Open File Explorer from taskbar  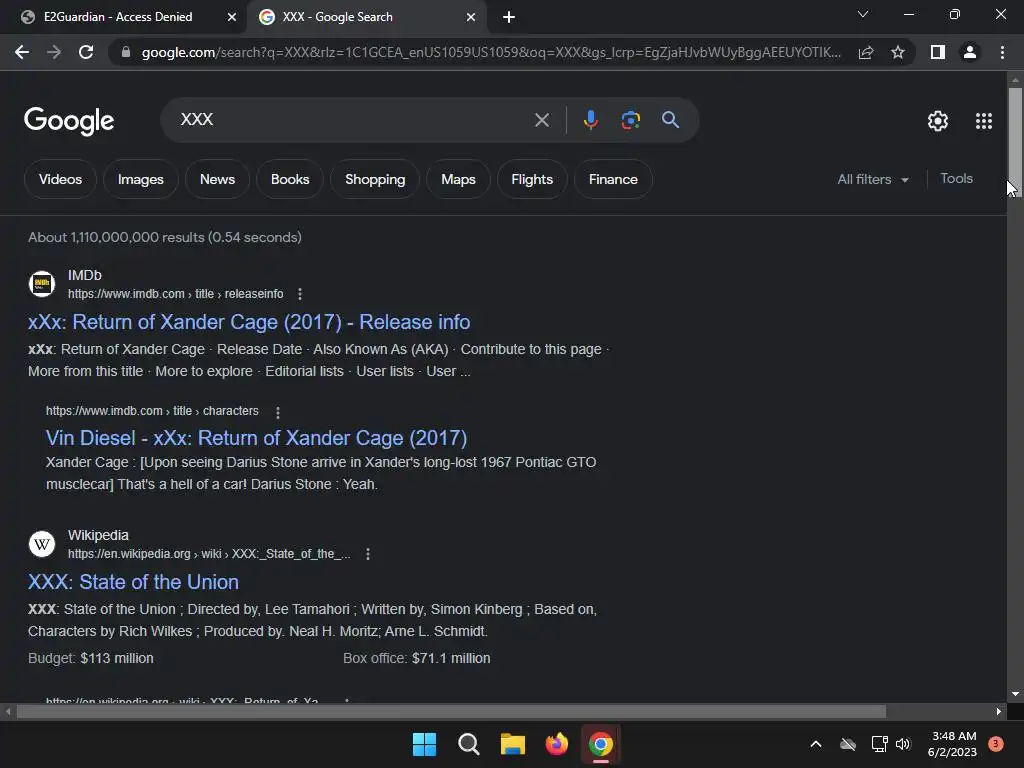click(x=513, y=744)
